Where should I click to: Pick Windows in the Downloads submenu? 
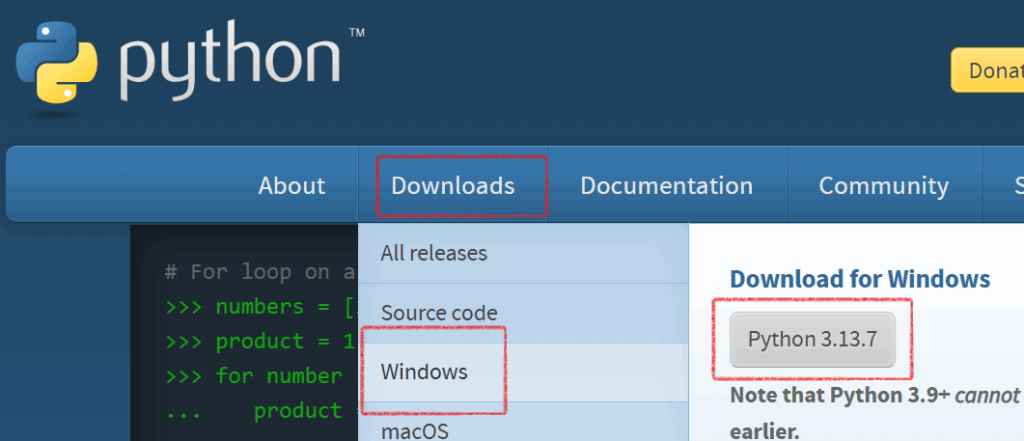(x=424, y=372)
